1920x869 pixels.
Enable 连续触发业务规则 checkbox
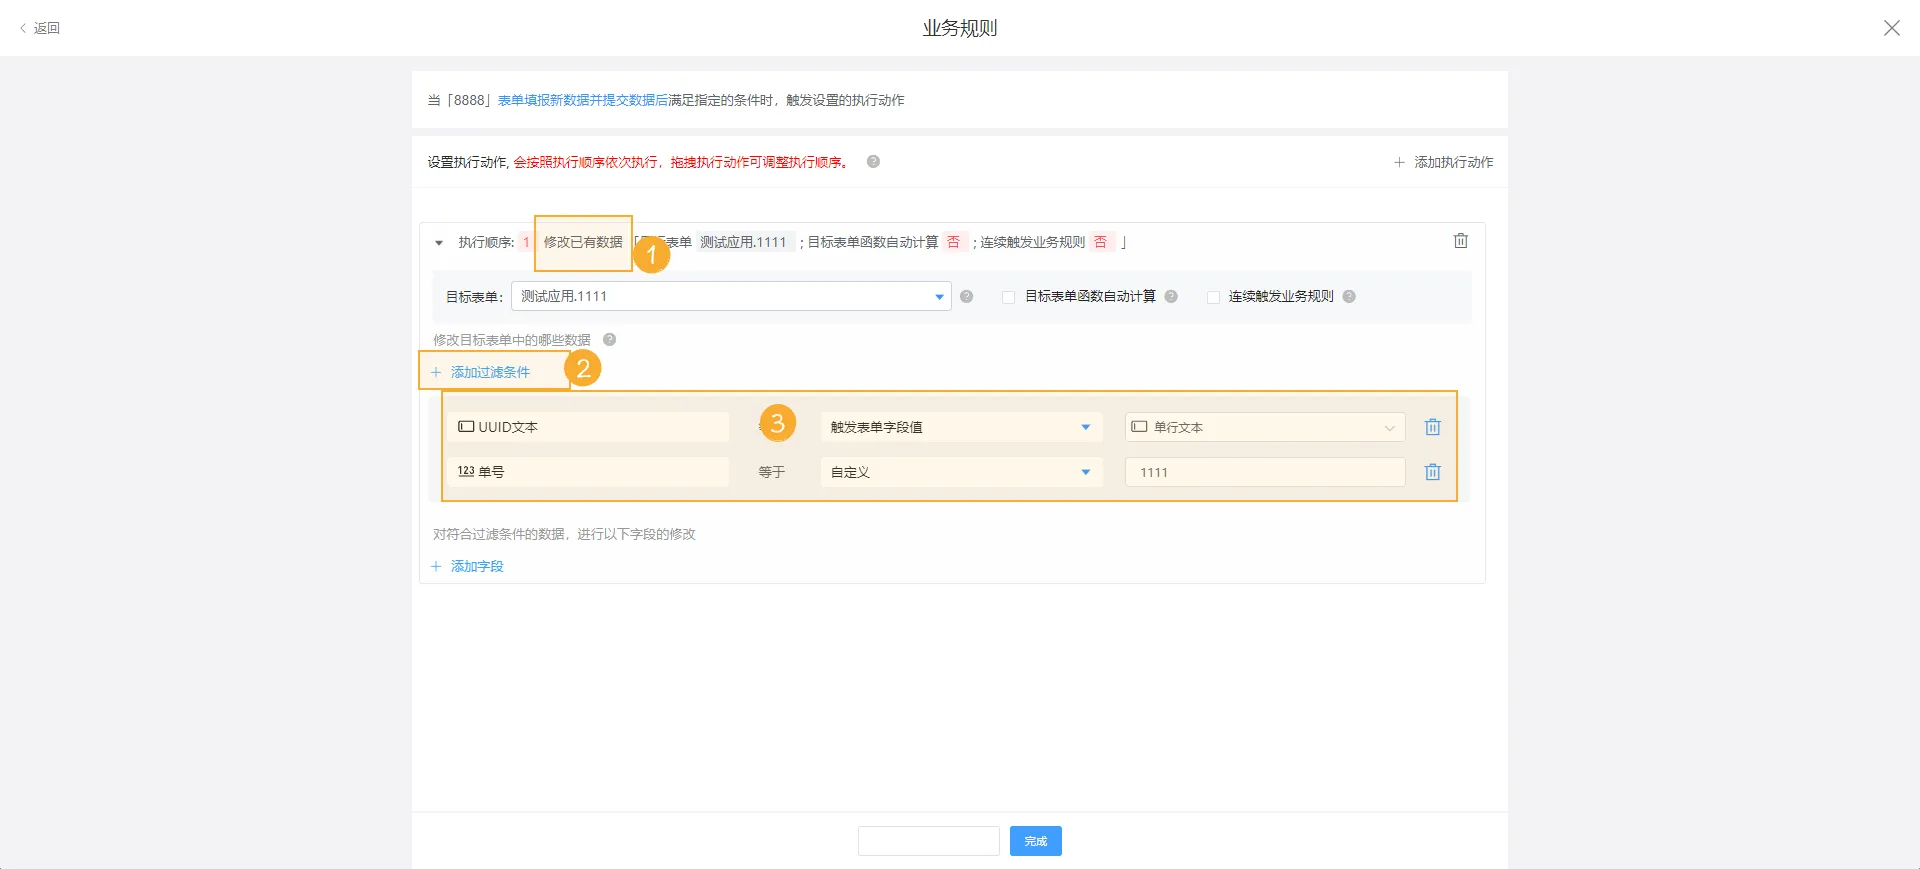coord(1213,297)
